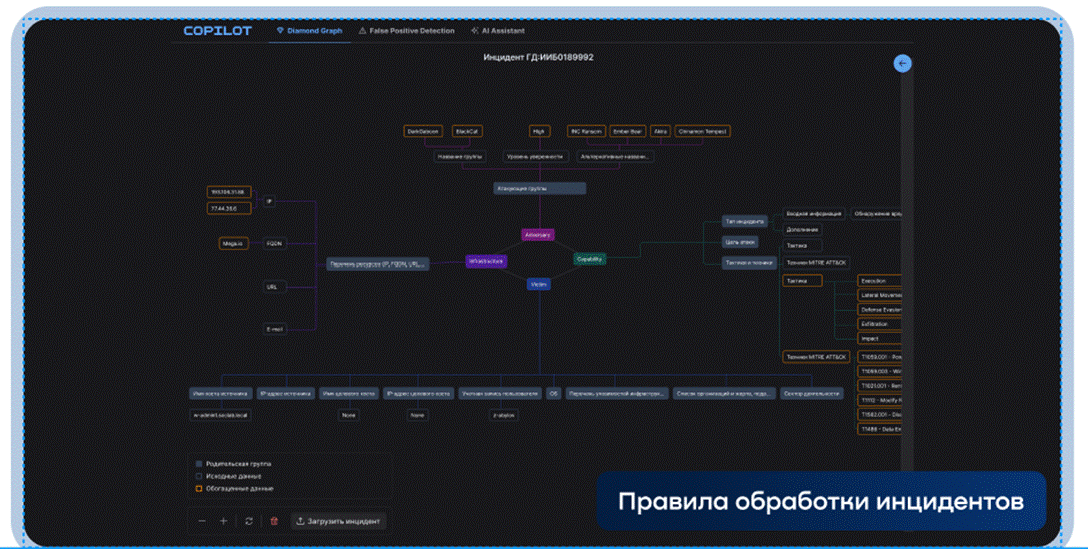This screenshot has width=1088, height=549.
Task: Switch to False Positive Detection tab
Action: coord(407,31)
